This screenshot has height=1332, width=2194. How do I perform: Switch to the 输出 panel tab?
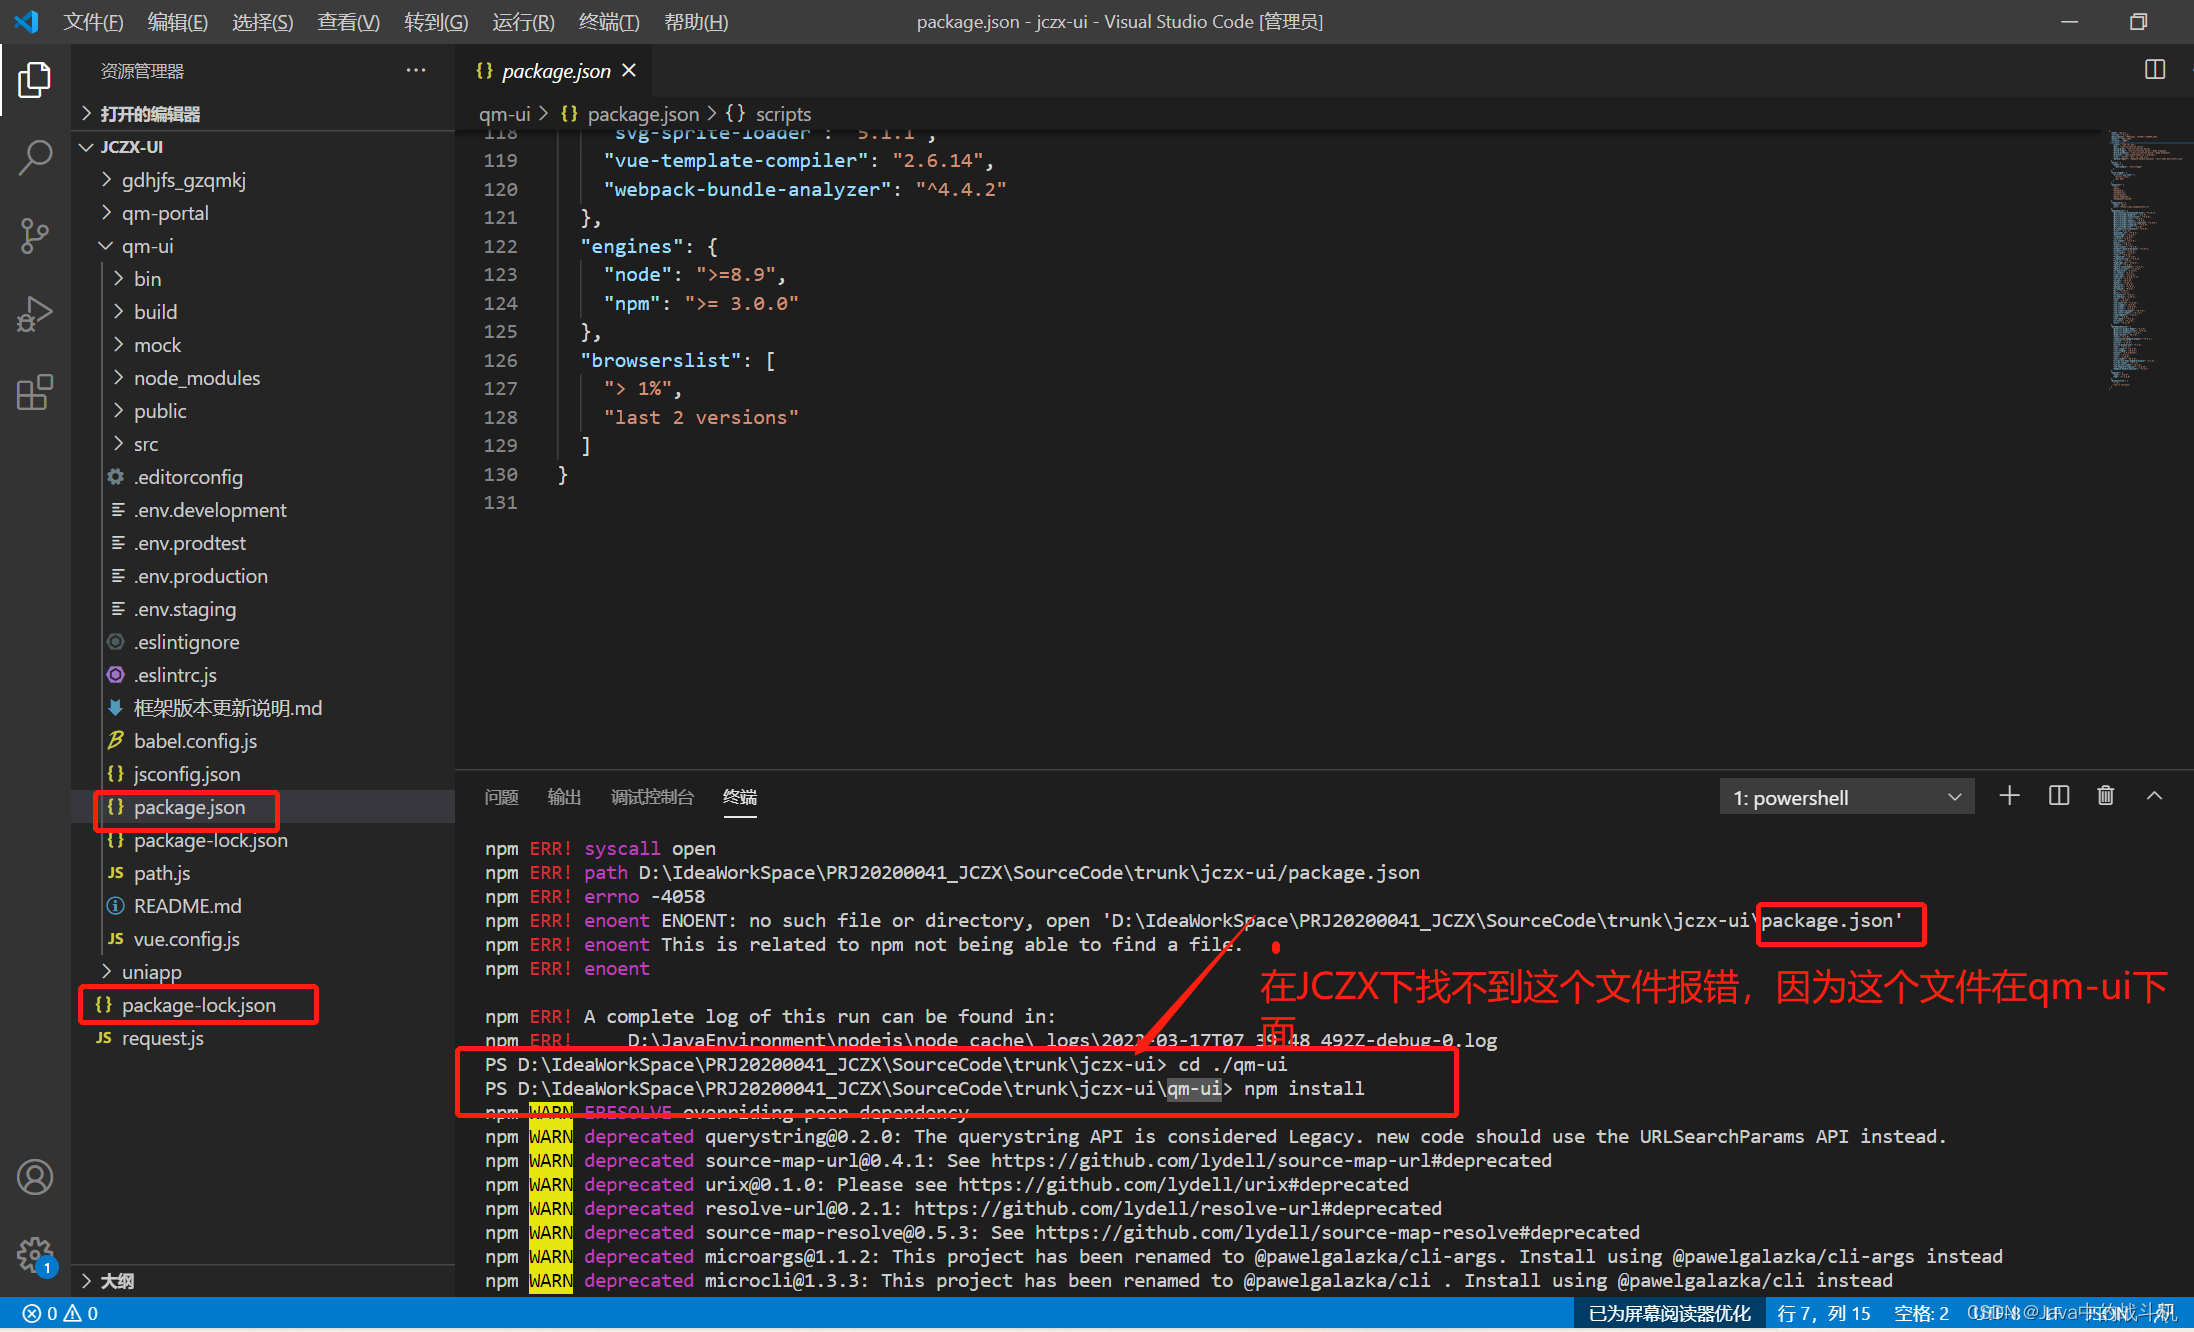pos(564,797)
